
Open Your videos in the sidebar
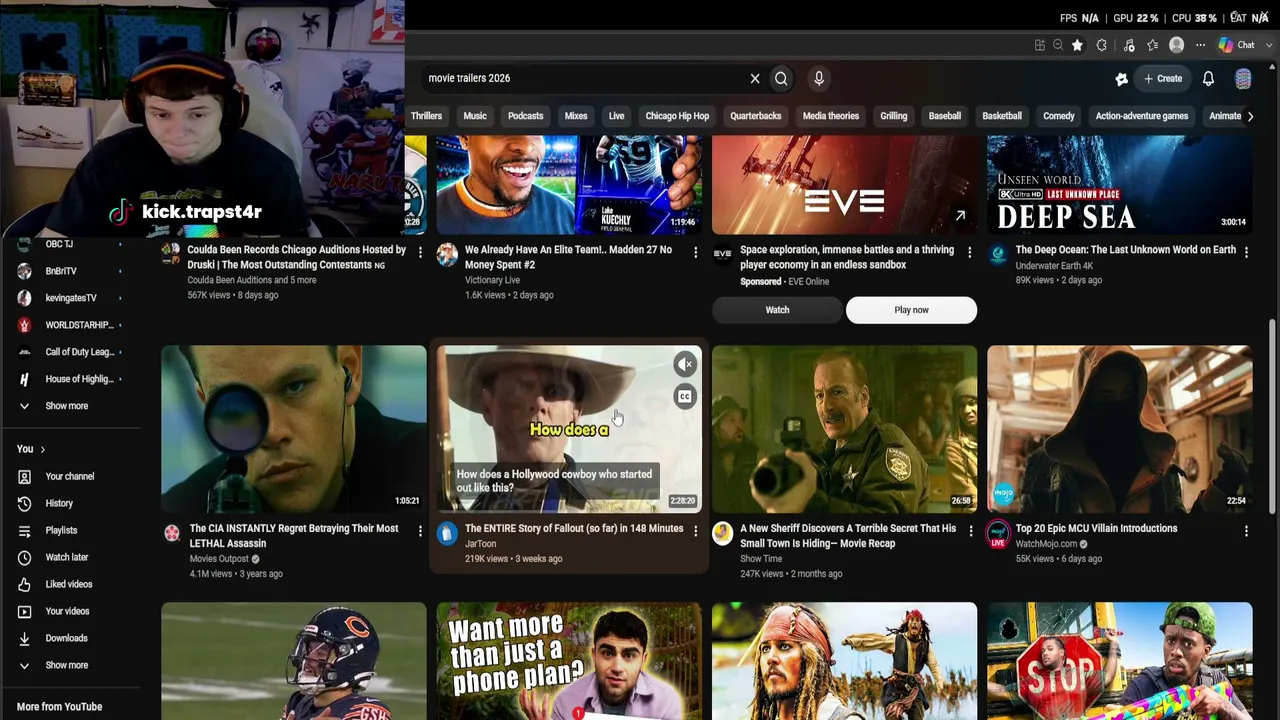pyautogui.click(x=67, y=612)
